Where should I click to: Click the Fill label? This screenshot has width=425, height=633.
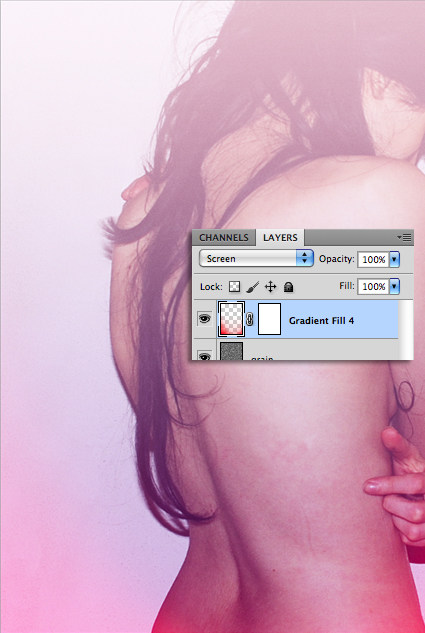[x=347, y=286]
